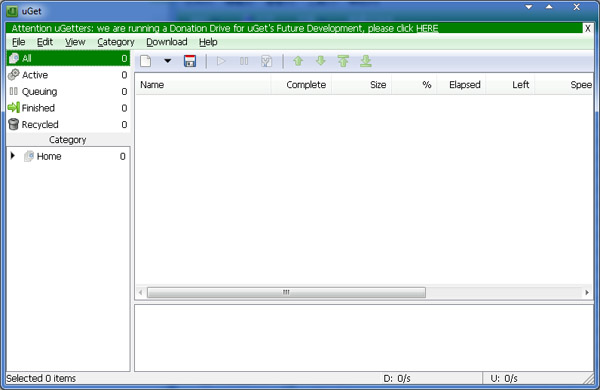Dismiss the donation banner with X
The width and height of the screenshot is (600, 390).
pos(588,28)
